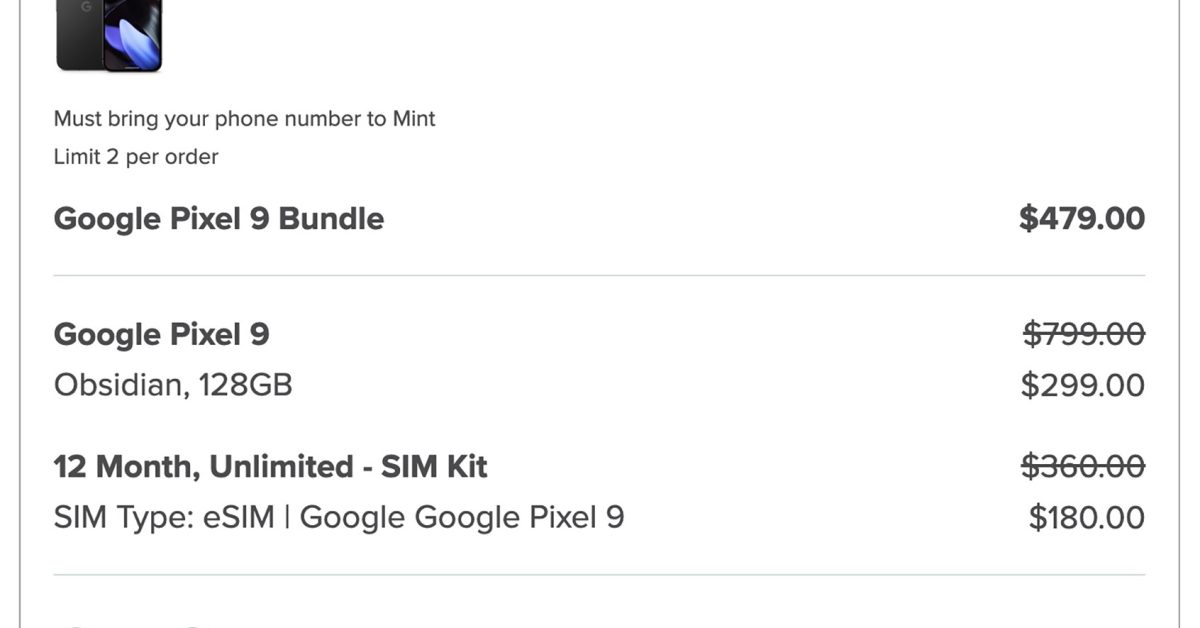The height and width of the screenshot is (628, 1200).
Task: Click the crossed-out $360.00 plan price
Action: coord(1082,467)
